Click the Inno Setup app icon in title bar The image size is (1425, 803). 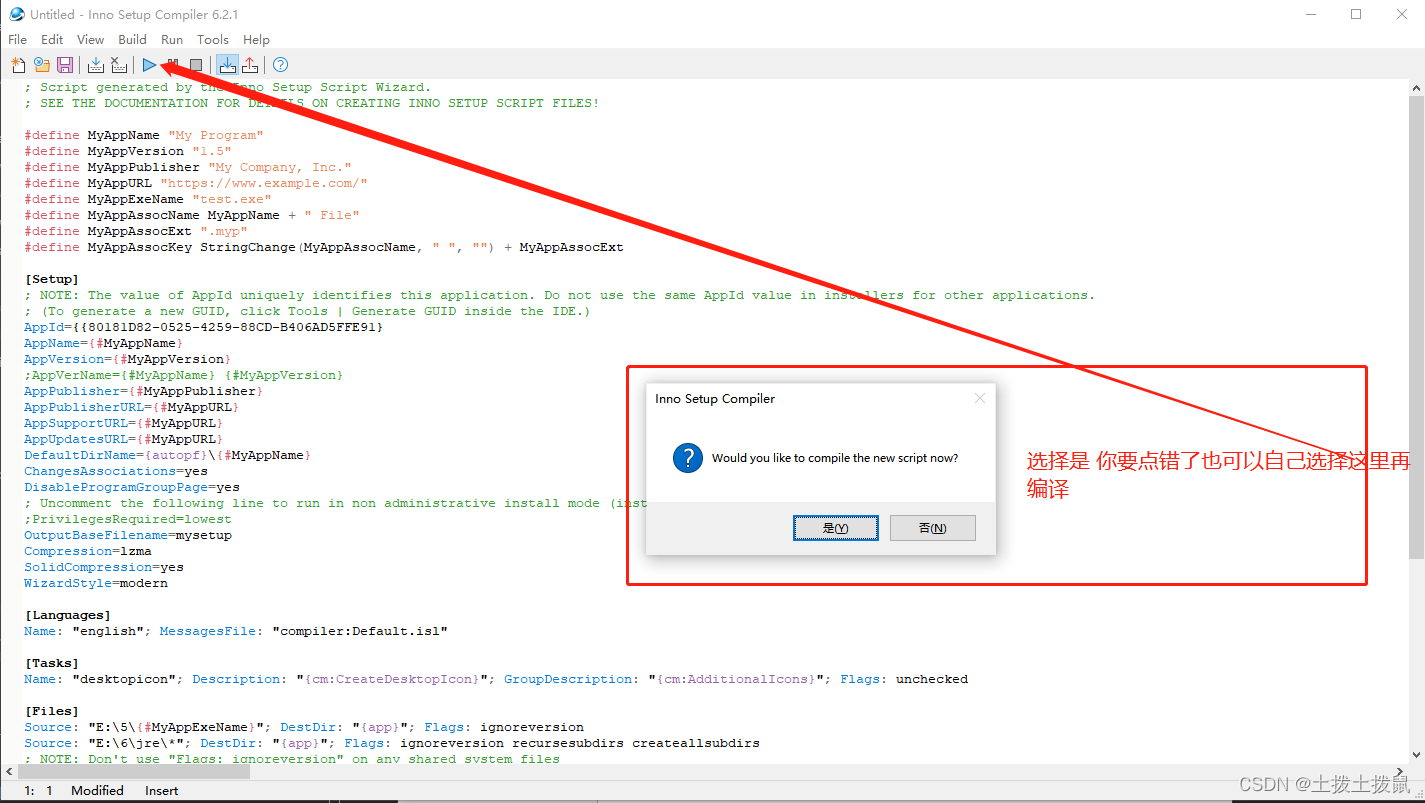(x=16, y=14)
